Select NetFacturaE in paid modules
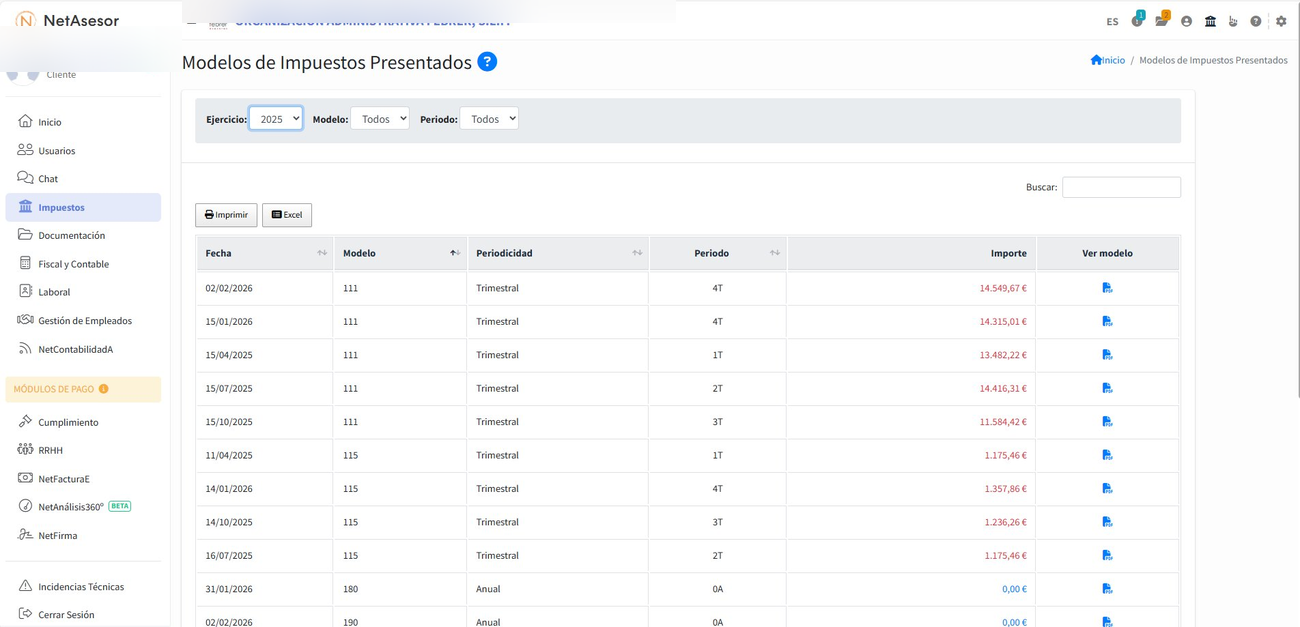1300x627 pixels. [64, 479]
